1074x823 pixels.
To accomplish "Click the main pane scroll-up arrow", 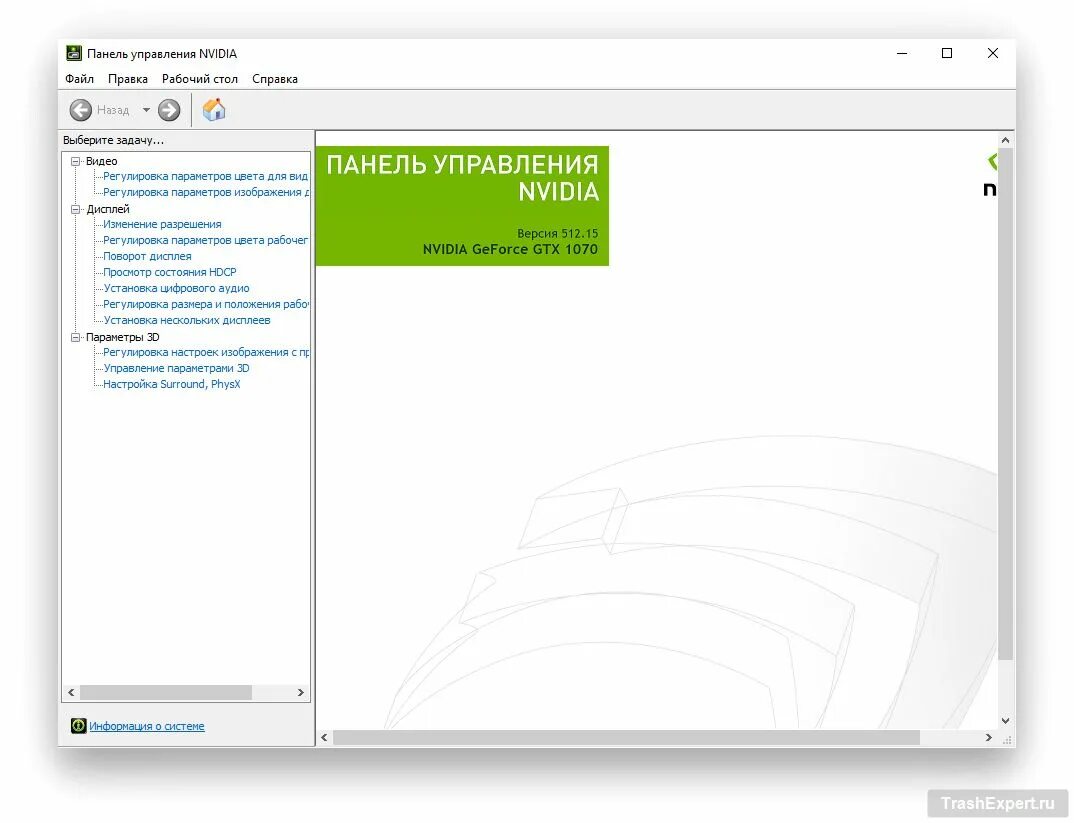I will (x=1005, y=140).
